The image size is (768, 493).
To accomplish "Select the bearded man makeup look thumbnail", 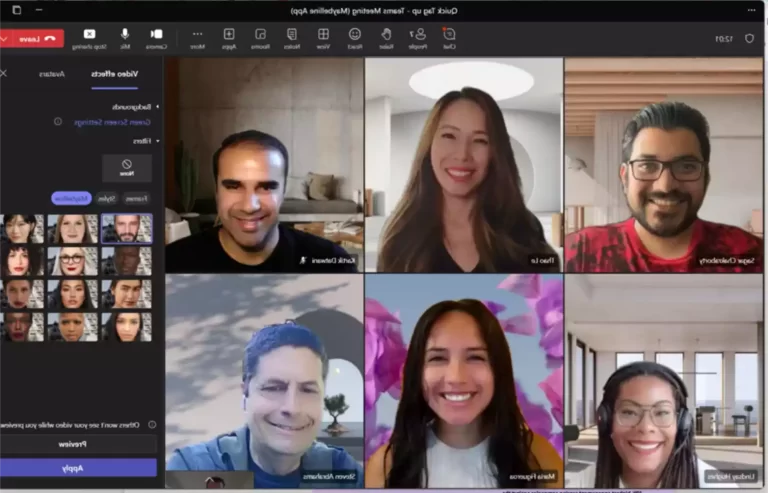I will click(127, 228).
